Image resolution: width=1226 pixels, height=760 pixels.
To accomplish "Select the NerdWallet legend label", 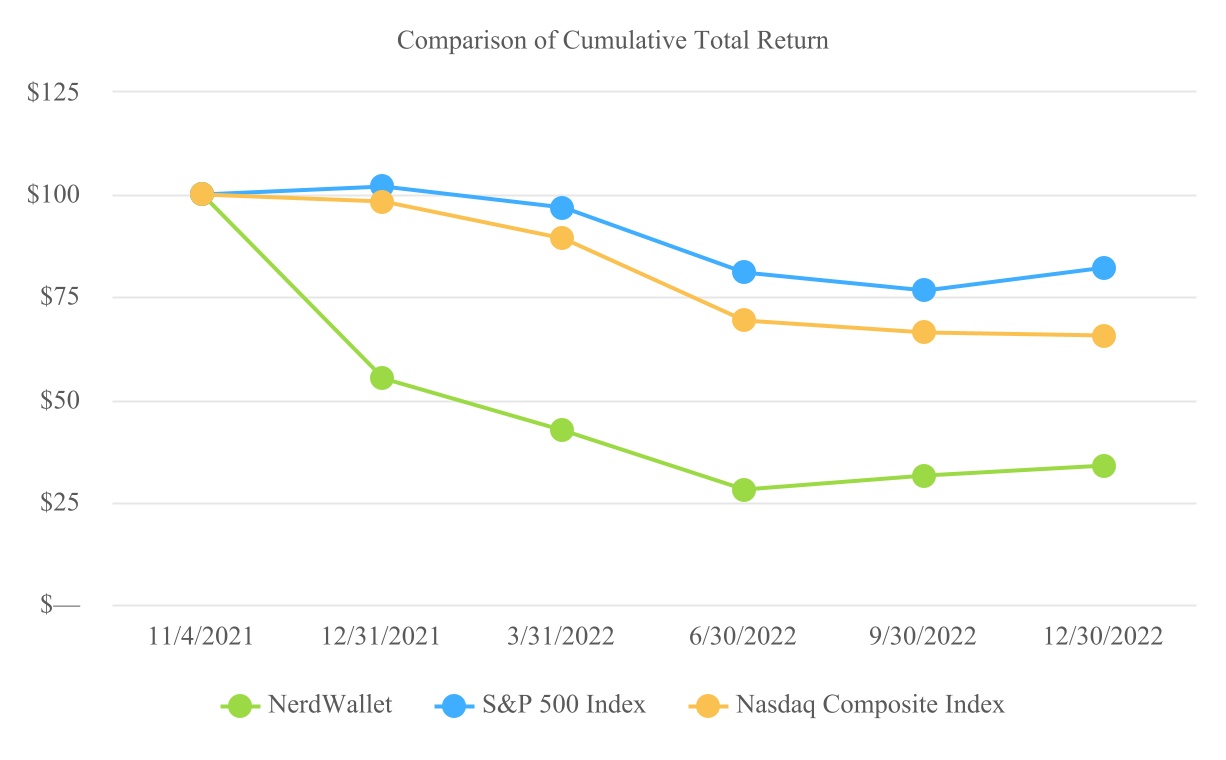I will [x=330, y=705].
